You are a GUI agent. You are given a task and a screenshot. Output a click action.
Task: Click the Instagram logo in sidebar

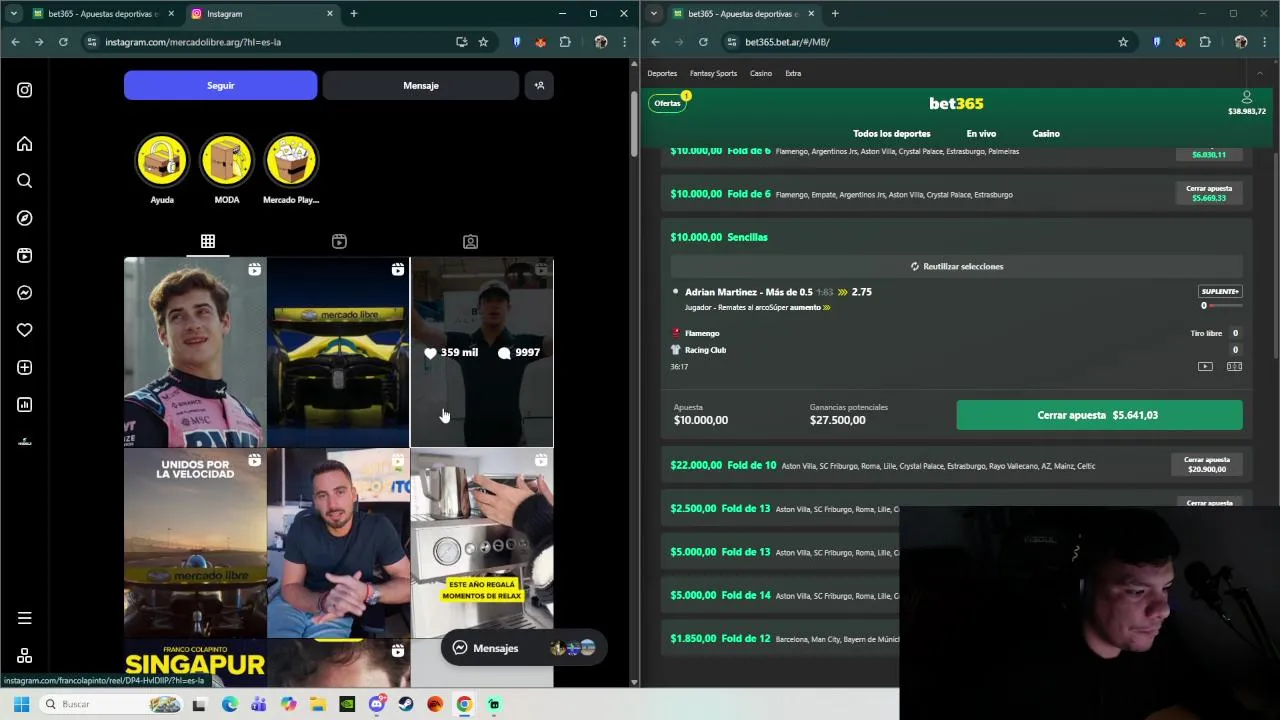tap(24, 90)
